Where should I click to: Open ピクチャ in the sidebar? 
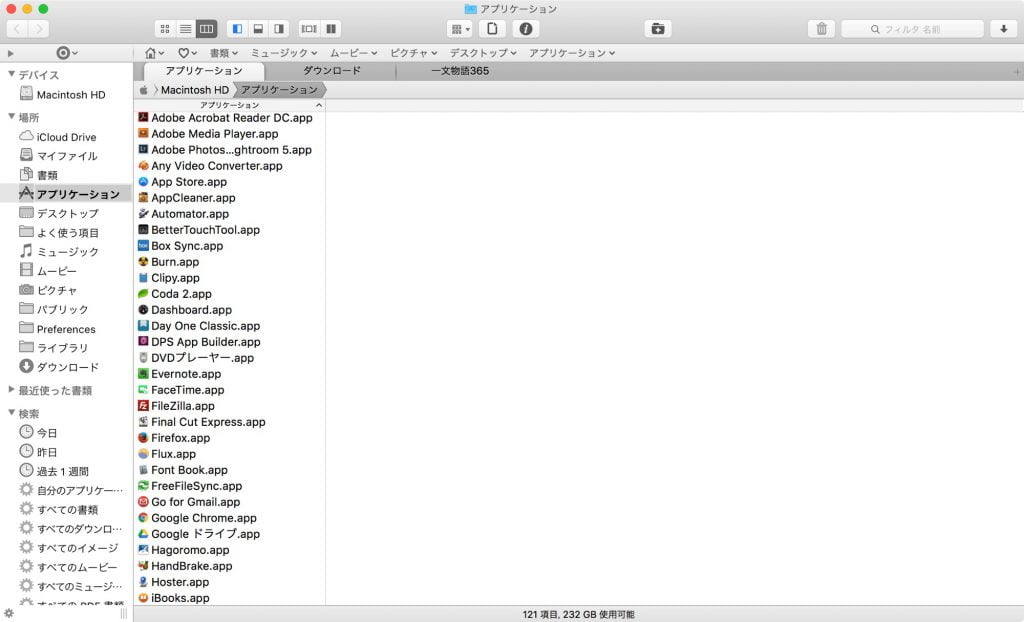tap(65, 290)
